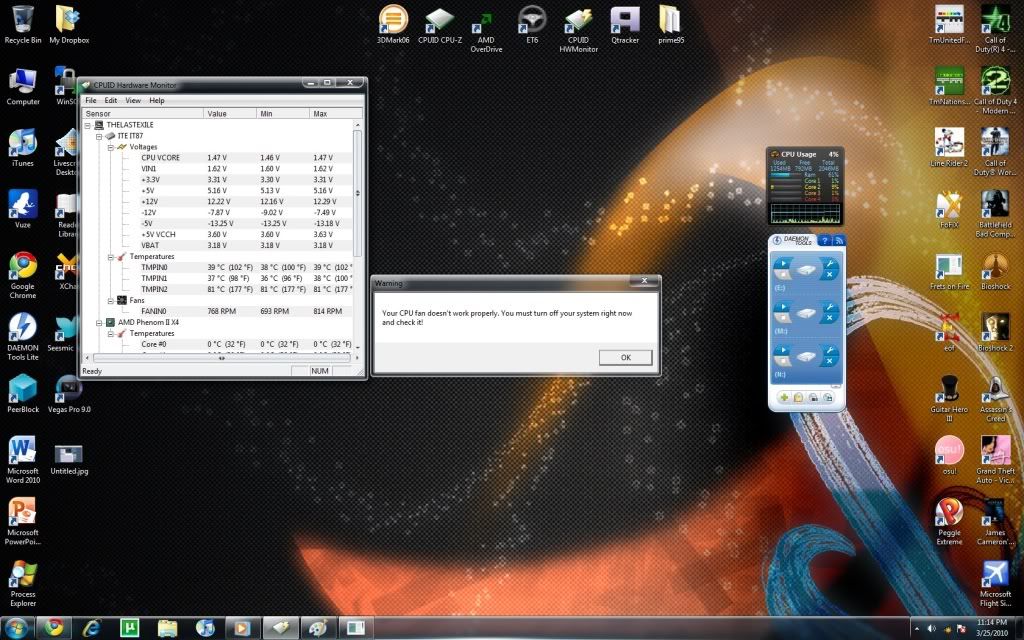1024x640 pixels.
Task: Add a new virtual drive in DAEMON Tools
Action: pyautogui.click(x=784, y=398)
